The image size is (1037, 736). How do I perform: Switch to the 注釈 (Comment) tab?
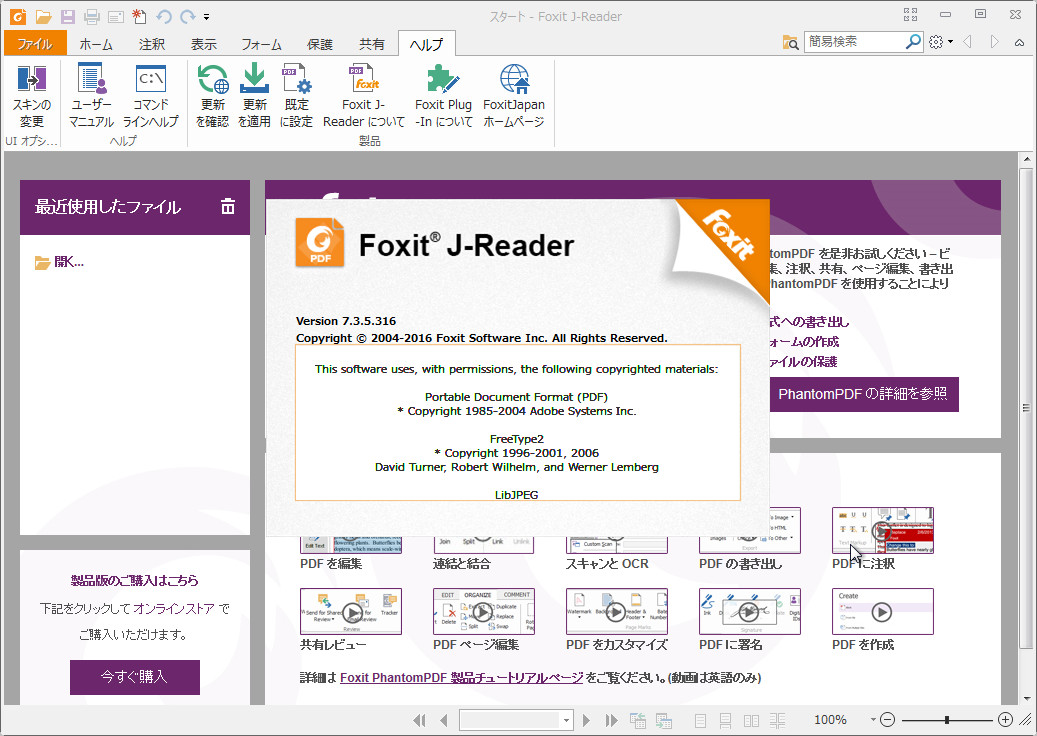[151, 44]
